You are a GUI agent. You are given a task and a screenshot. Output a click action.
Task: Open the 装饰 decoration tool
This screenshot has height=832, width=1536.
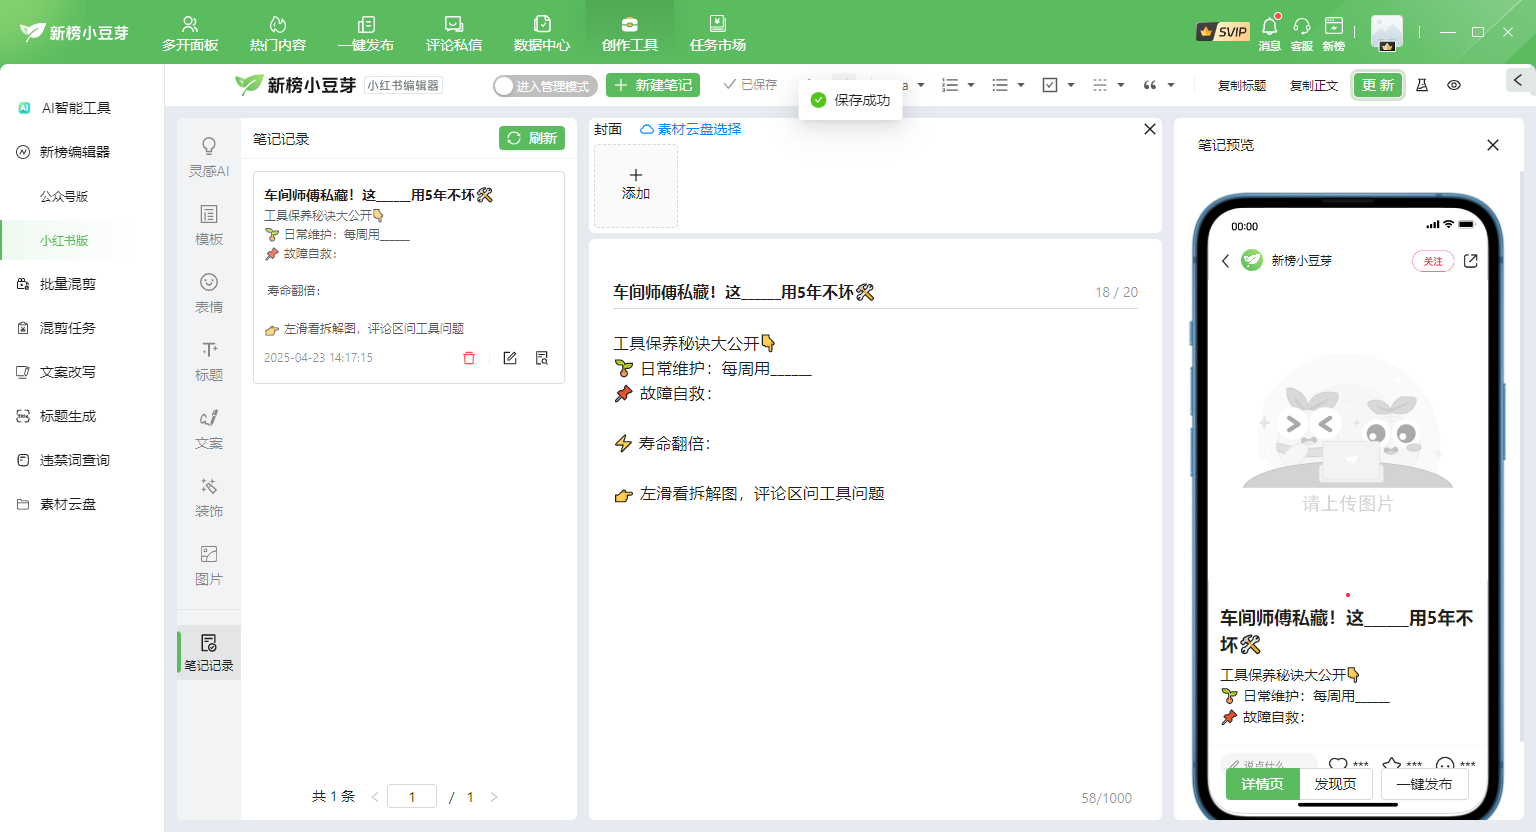(209, 497)
